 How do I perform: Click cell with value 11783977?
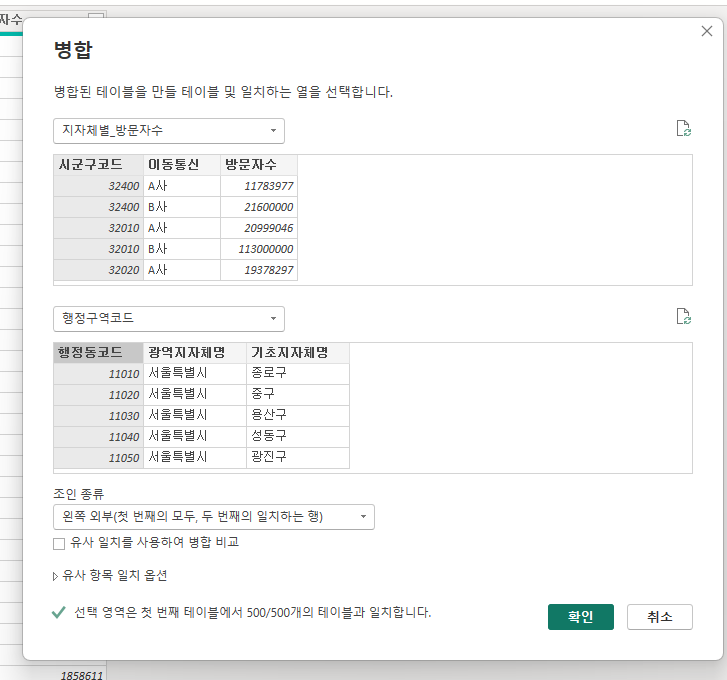[259, 186]
